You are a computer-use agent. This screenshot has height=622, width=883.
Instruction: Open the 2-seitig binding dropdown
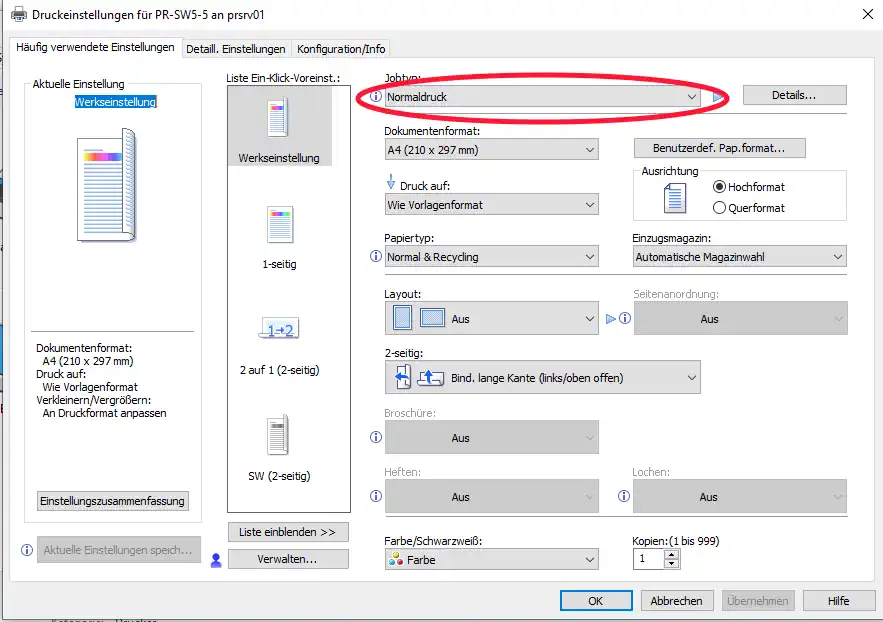[542, 378]
